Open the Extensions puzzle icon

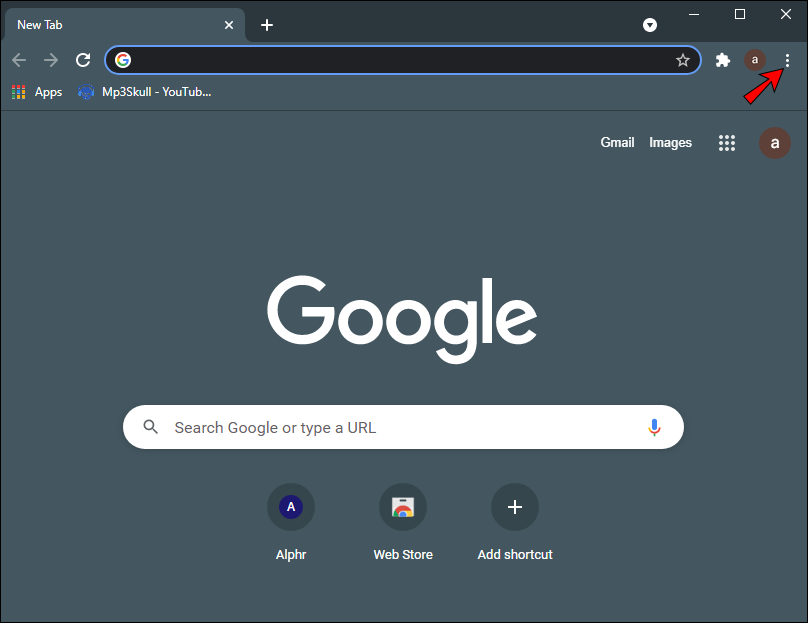(x=723, y=60)
